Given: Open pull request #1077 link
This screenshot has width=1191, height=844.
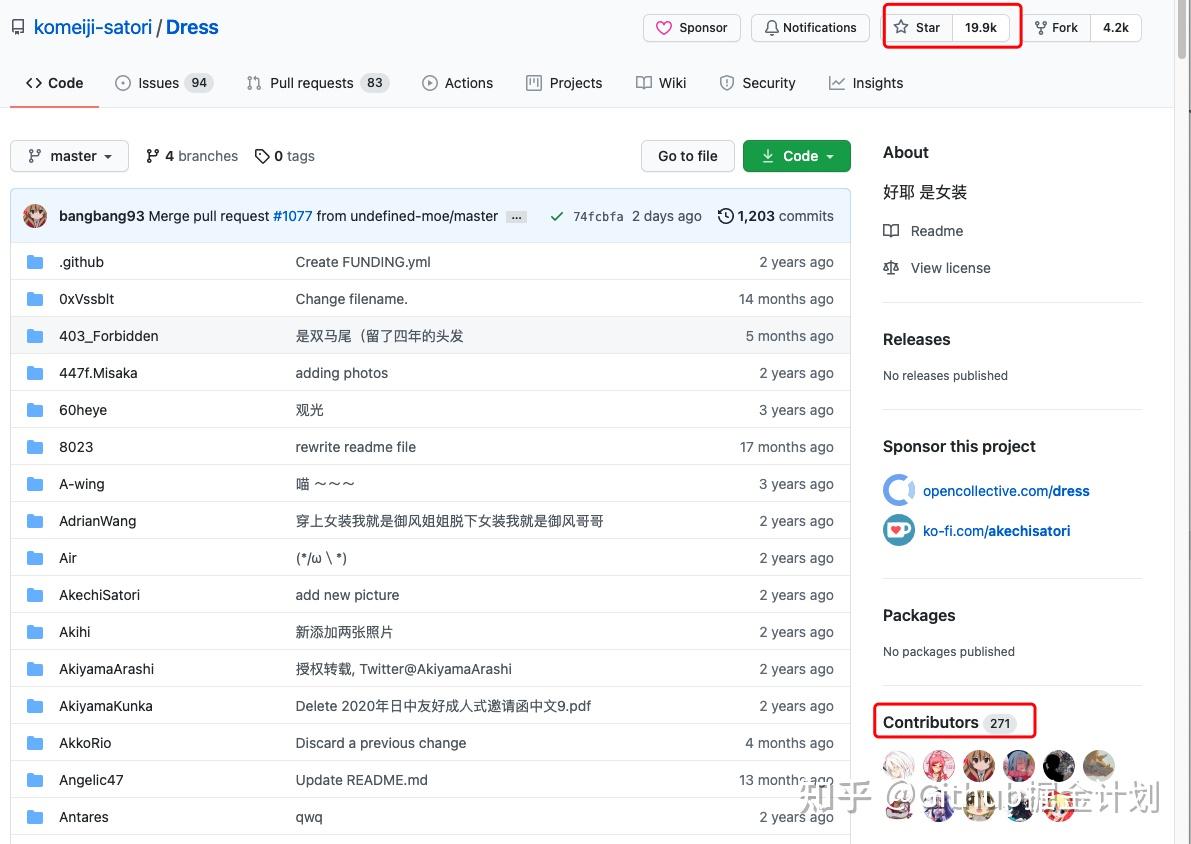Looking at the screenshot, I should 292,216.
